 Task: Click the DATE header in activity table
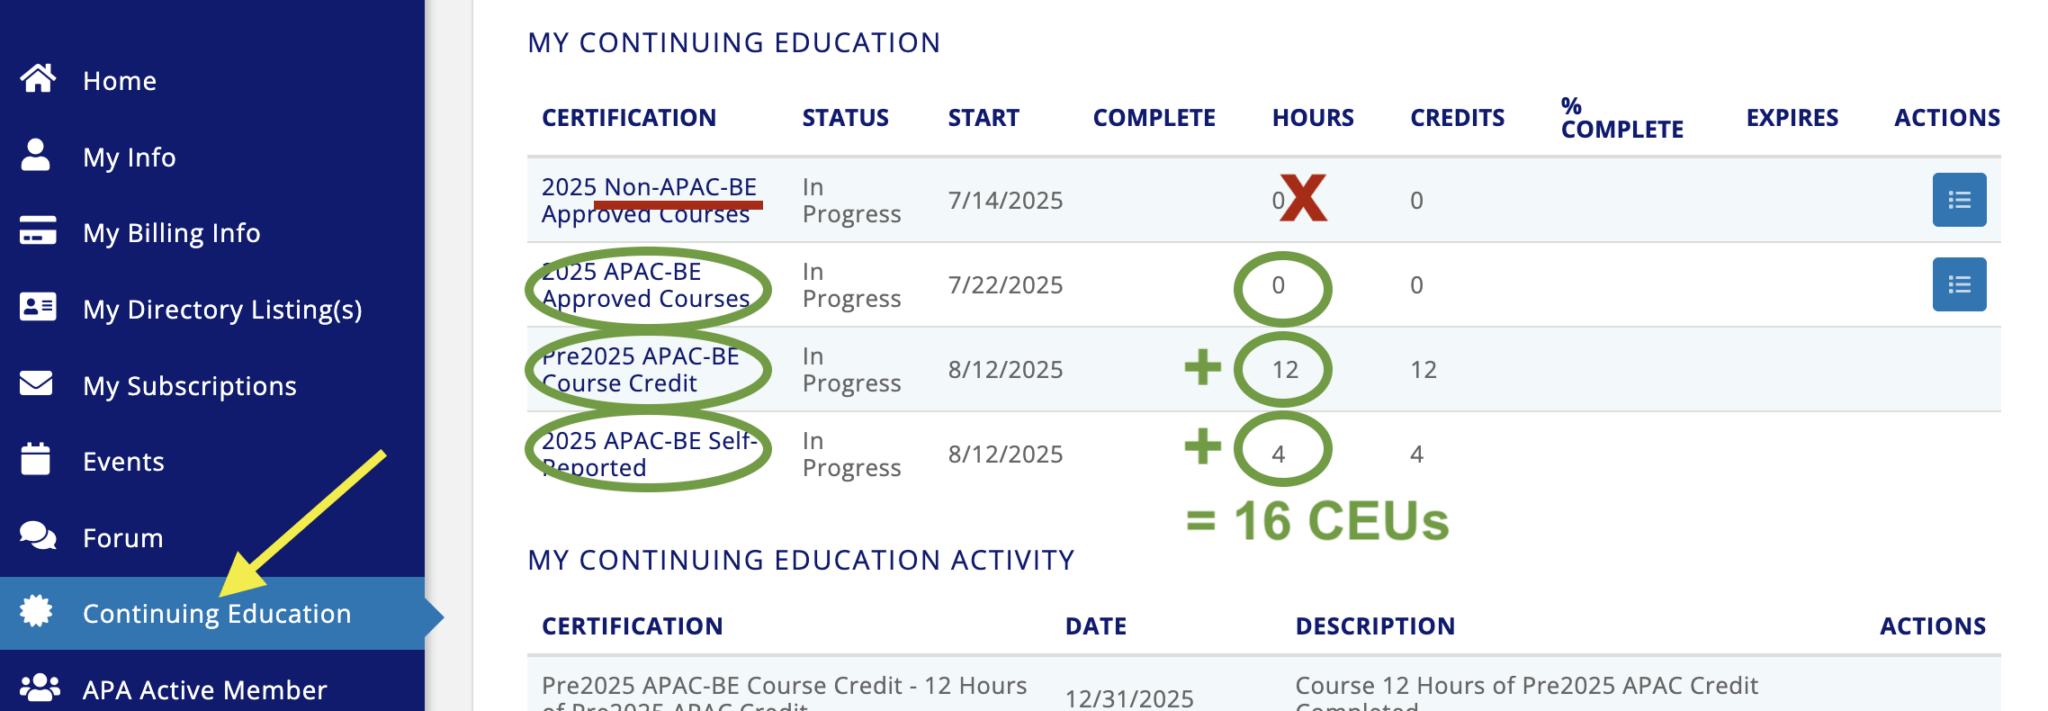click(x=1096, y=626)
